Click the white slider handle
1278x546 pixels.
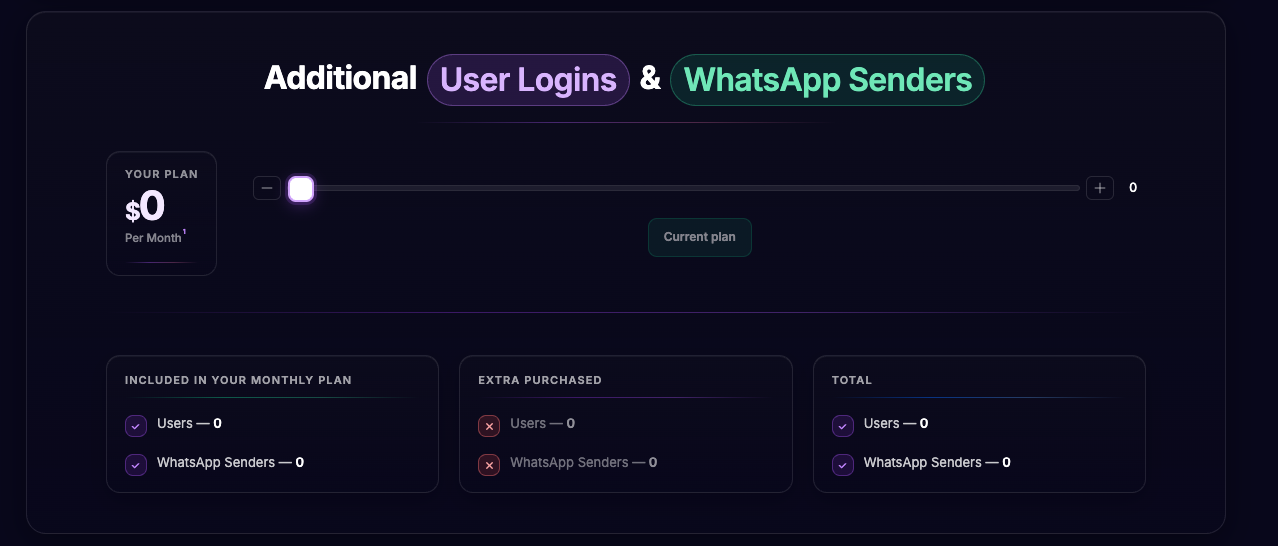(301, 188)
